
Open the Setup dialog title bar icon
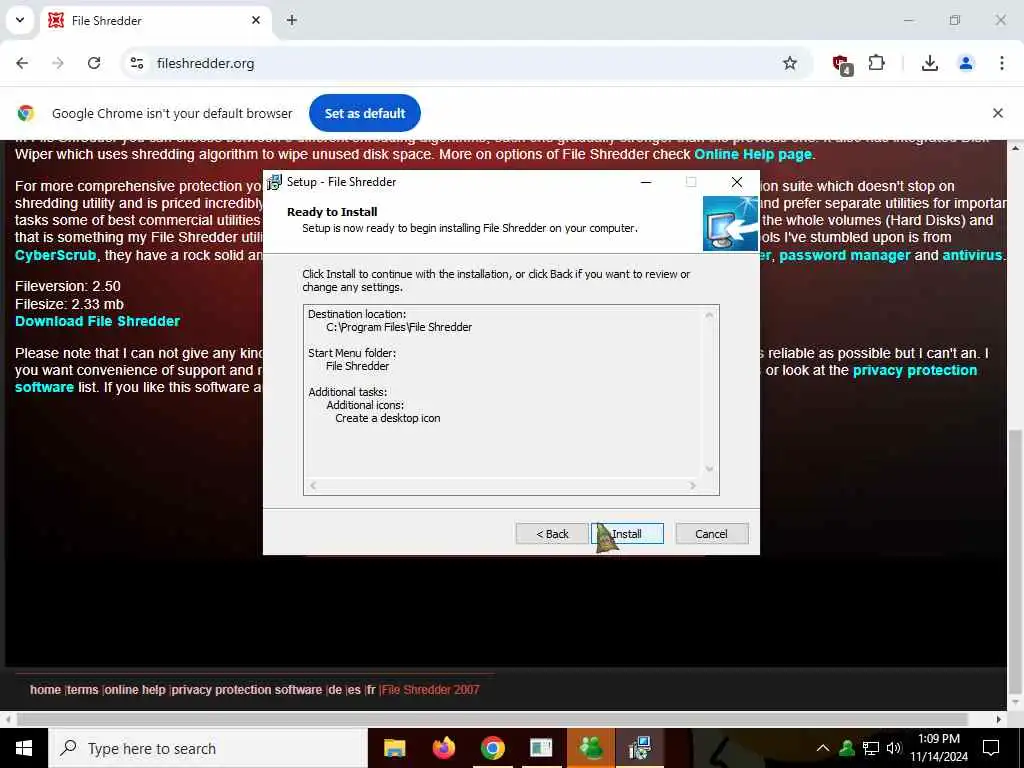pyautogui.click(x=274, y=182)
